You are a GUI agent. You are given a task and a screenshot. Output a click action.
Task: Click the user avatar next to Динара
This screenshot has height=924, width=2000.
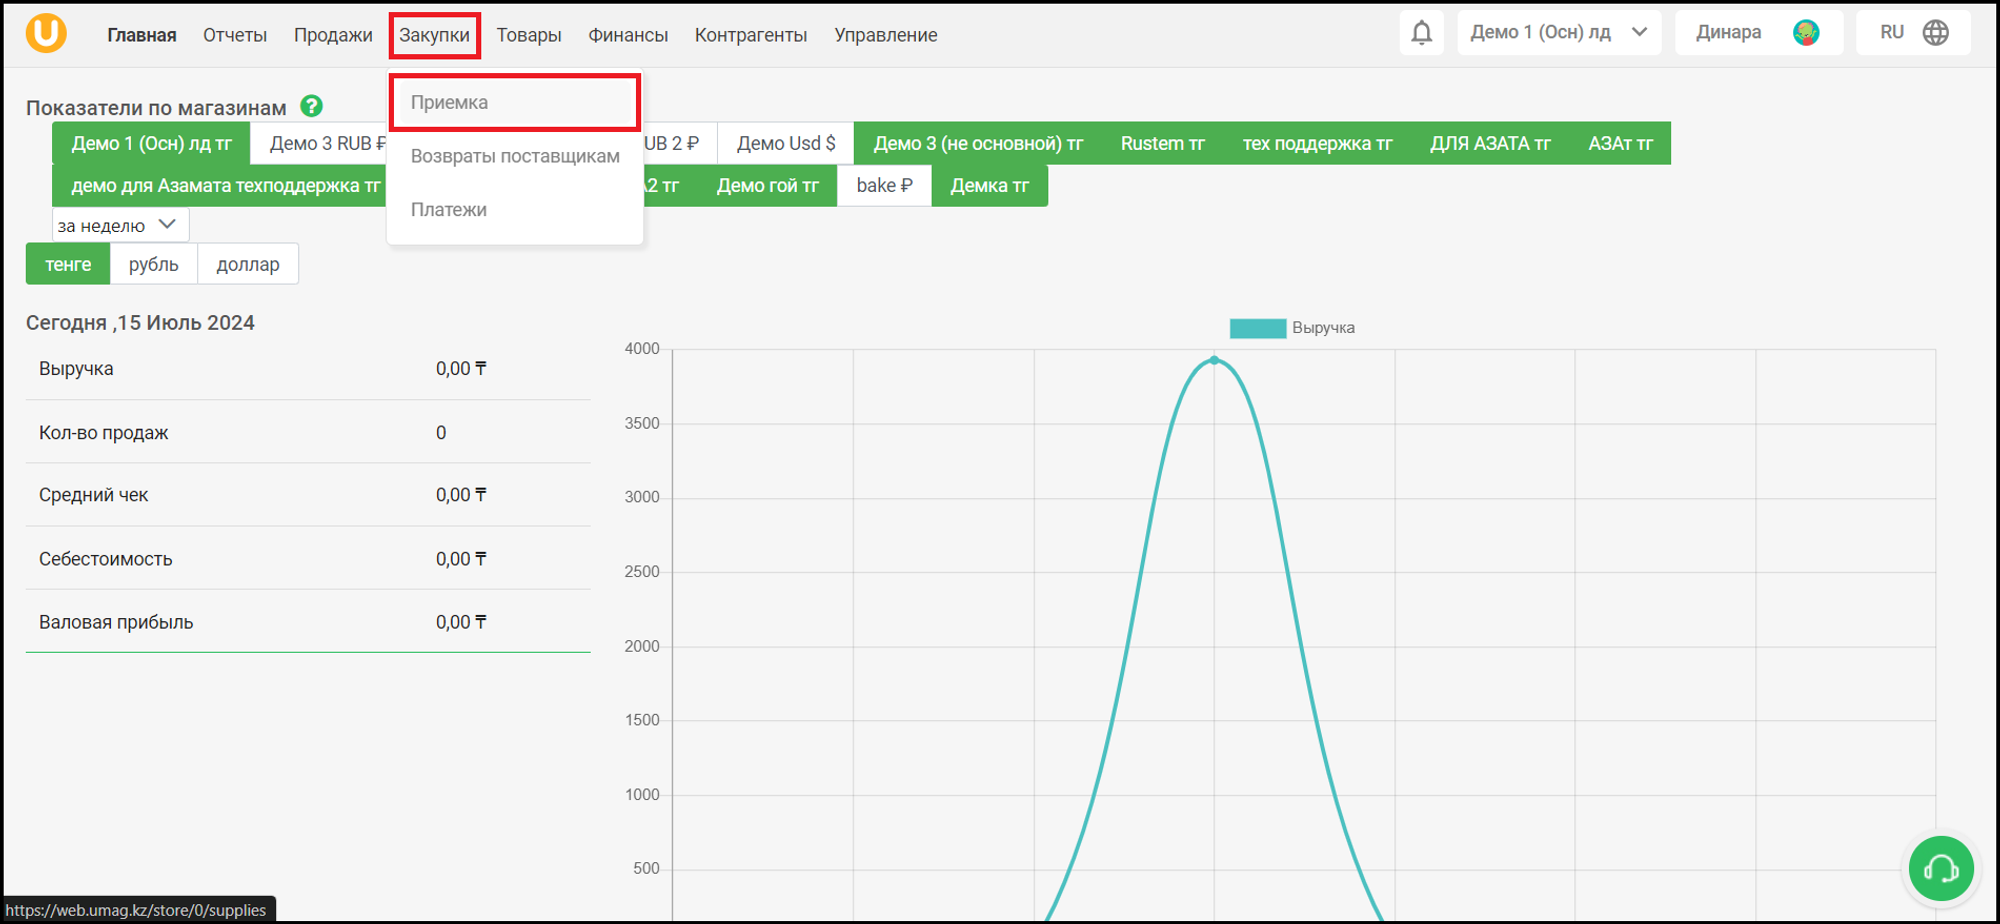point(1806,33)
